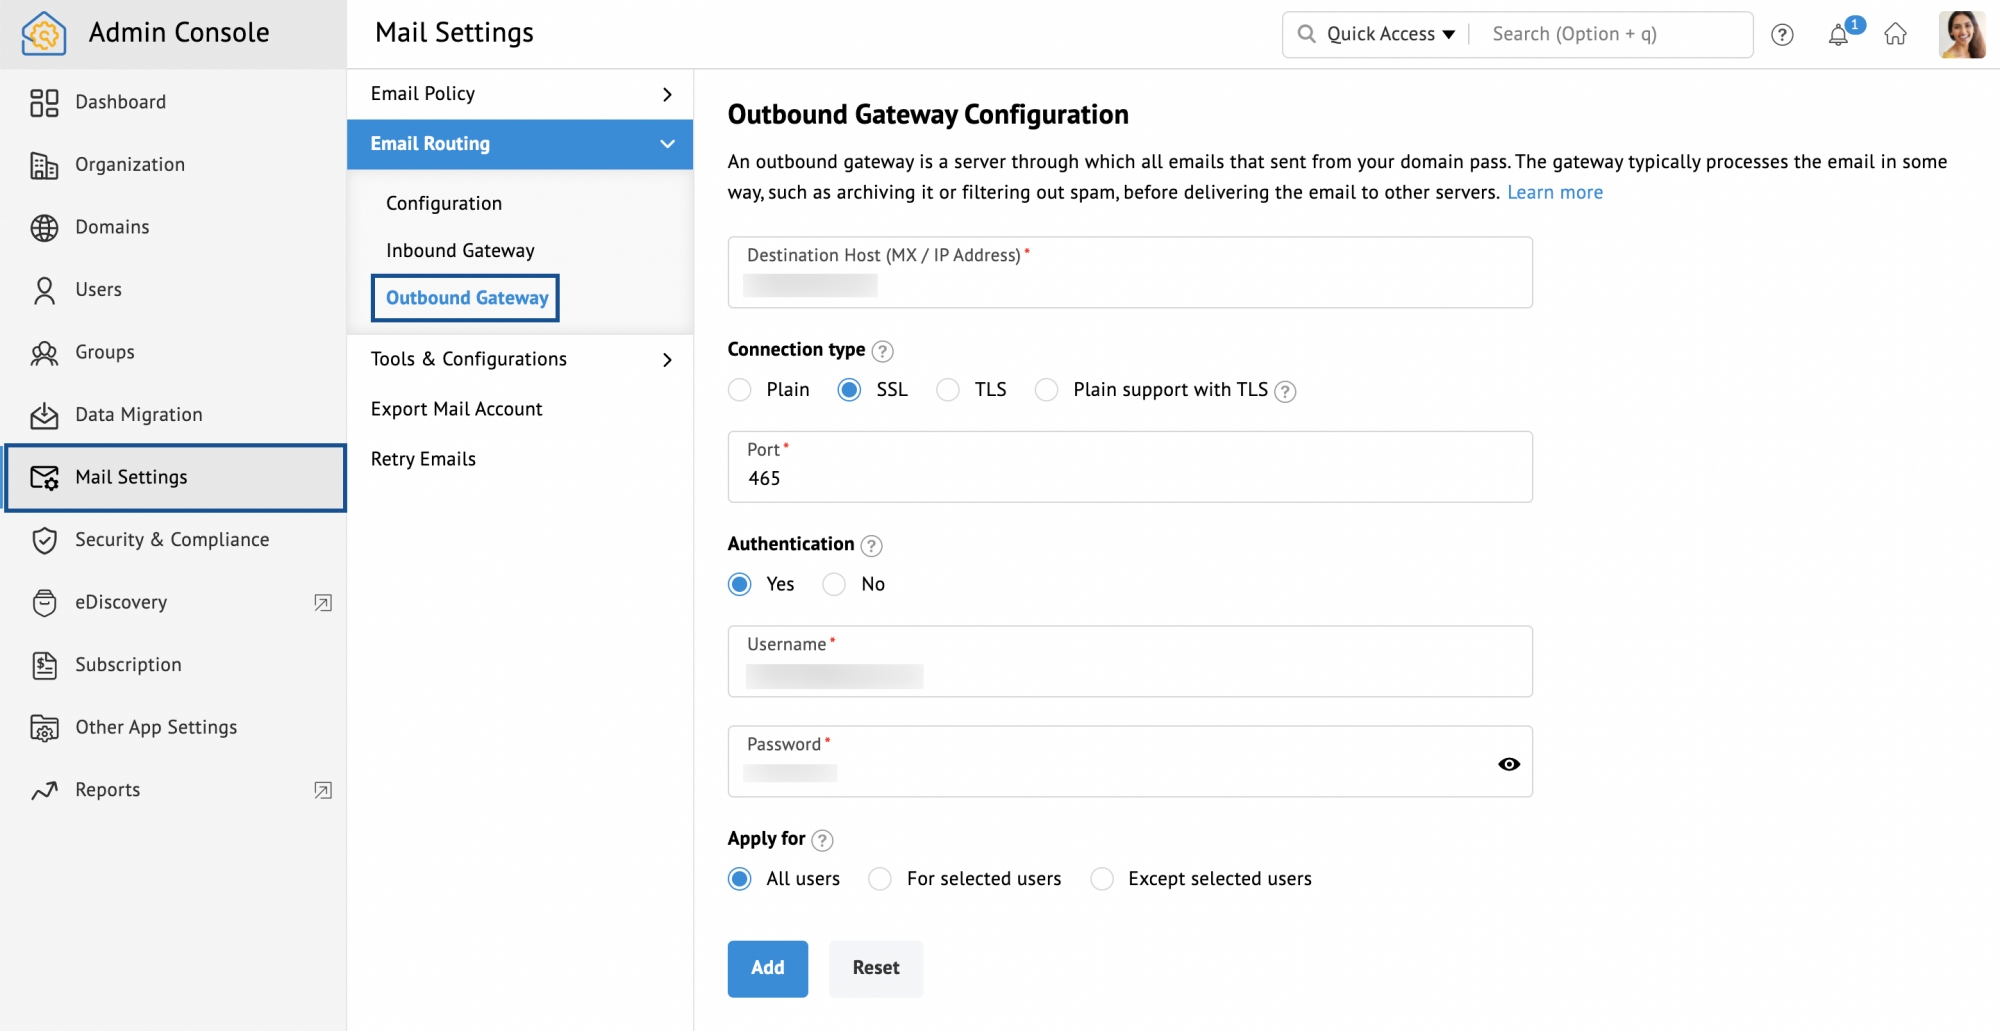The image size is (2000, 1031).
Task: Set Authentication to No
Action: coord(834,585)
